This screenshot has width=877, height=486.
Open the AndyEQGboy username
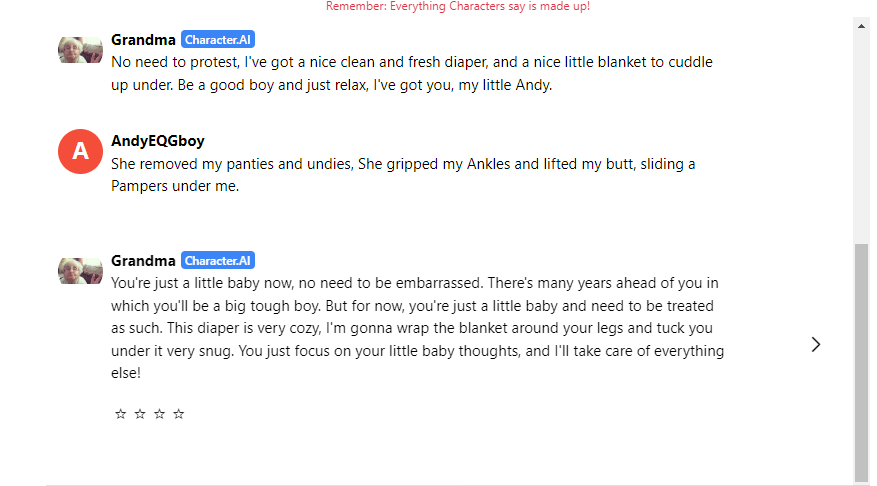[158, 141]
